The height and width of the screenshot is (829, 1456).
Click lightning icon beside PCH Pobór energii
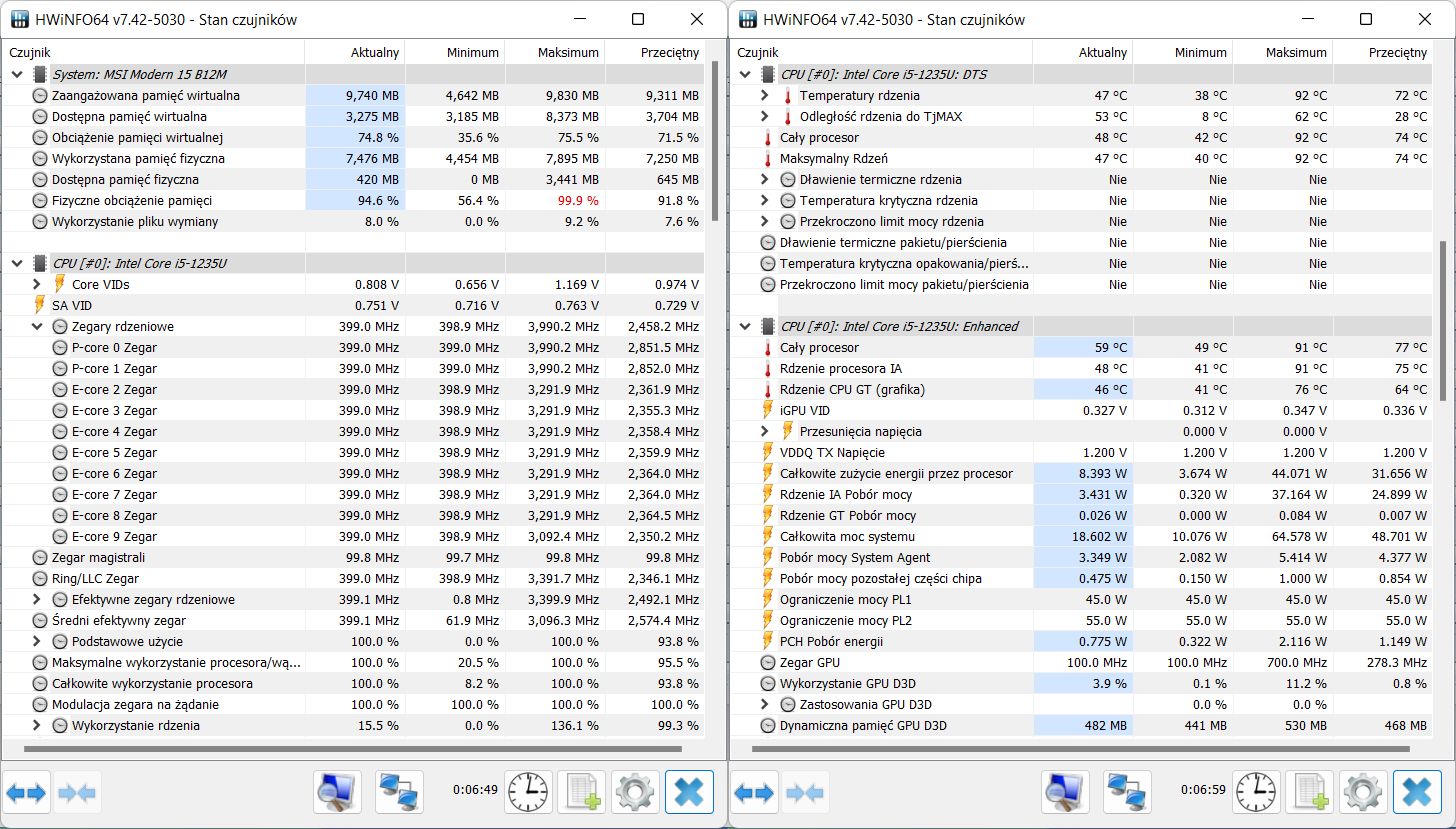pos(768,641)
